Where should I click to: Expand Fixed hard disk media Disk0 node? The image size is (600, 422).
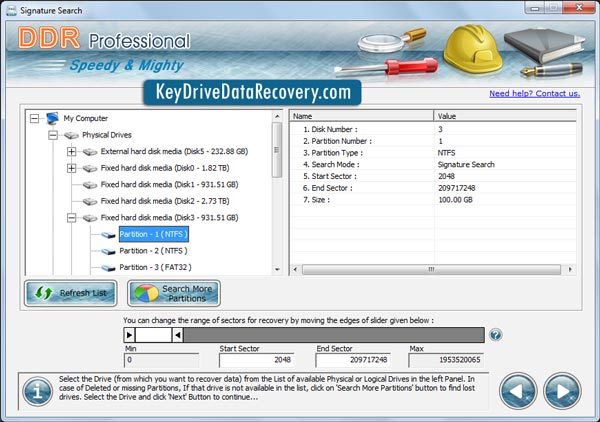(72, 168)
